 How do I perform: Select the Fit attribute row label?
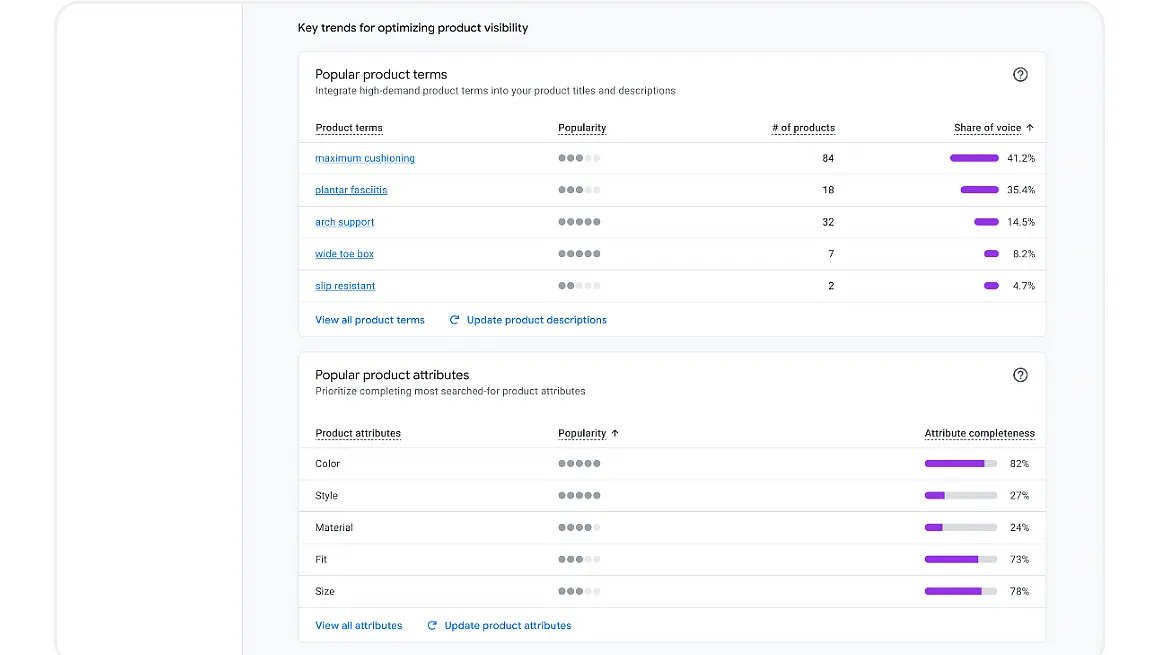point(321,559)
